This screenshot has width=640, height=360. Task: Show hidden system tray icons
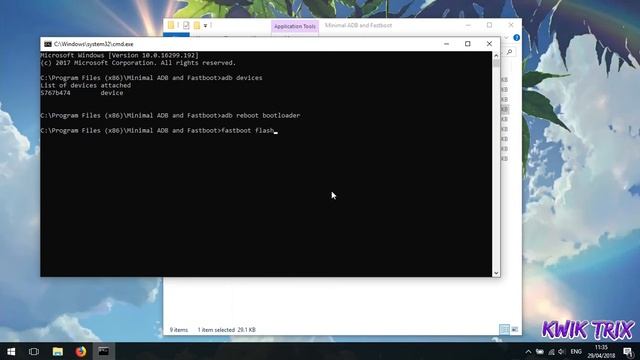[528, 351]
